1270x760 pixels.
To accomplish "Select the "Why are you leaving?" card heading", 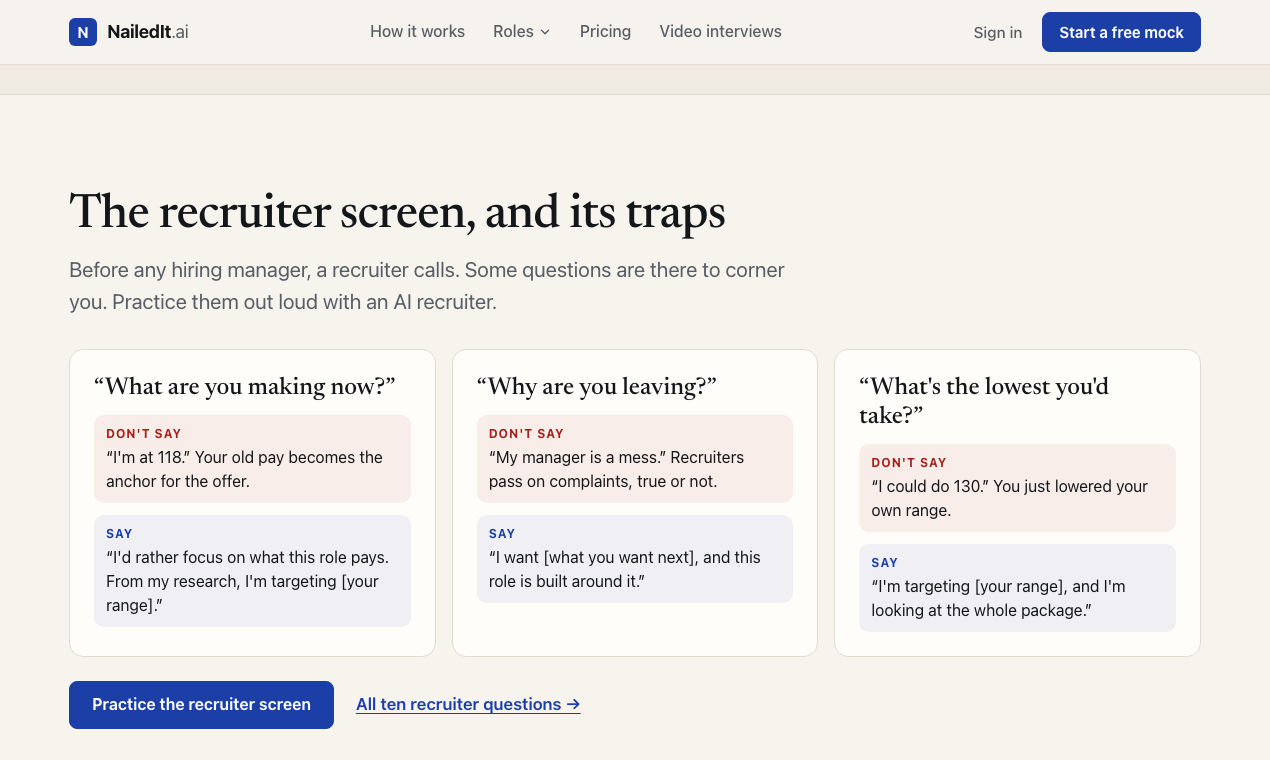I will click(x=597, y=387).
